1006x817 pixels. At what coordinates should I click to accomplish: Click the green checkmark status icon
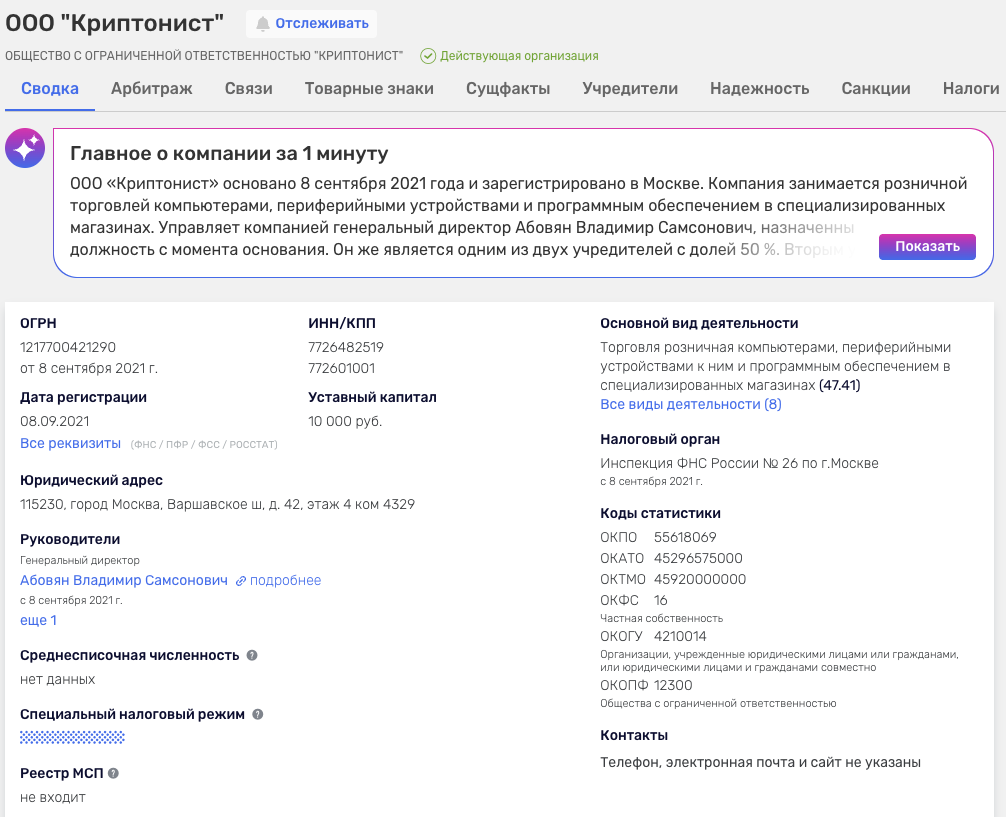pos(428,56)
